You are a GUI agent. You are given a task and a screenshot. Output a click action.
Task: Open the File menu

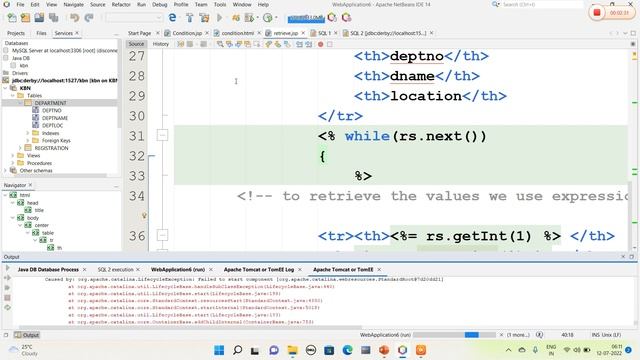click(20, 4)
